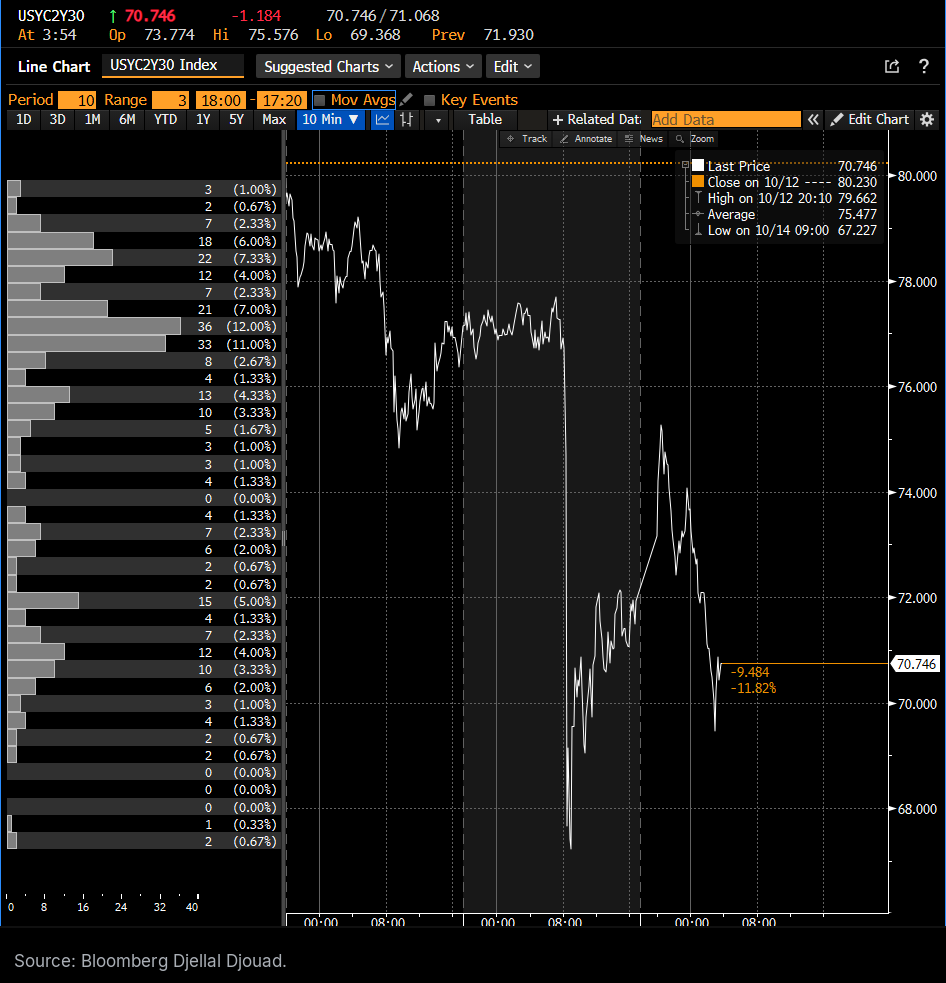
Task: Collapse panel with double left chevron
Action: [x=813, y=120]
